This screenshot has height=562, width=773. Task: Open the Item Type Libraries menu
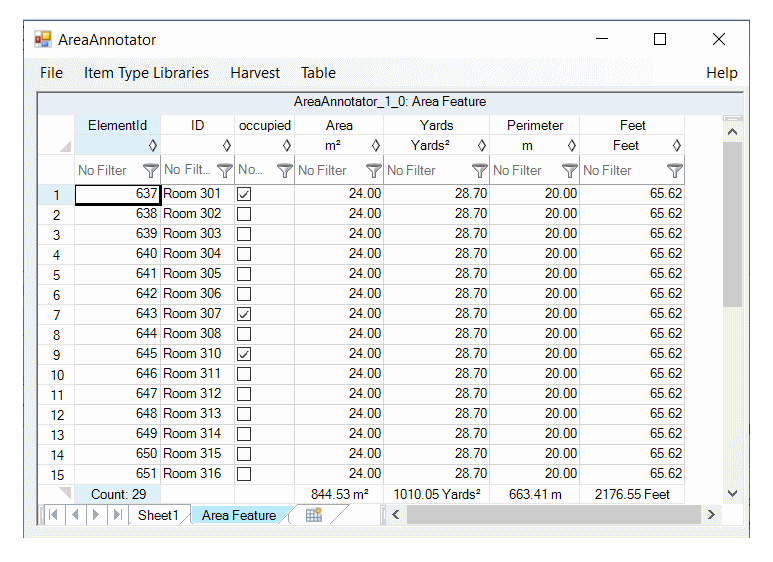(146, 73)
